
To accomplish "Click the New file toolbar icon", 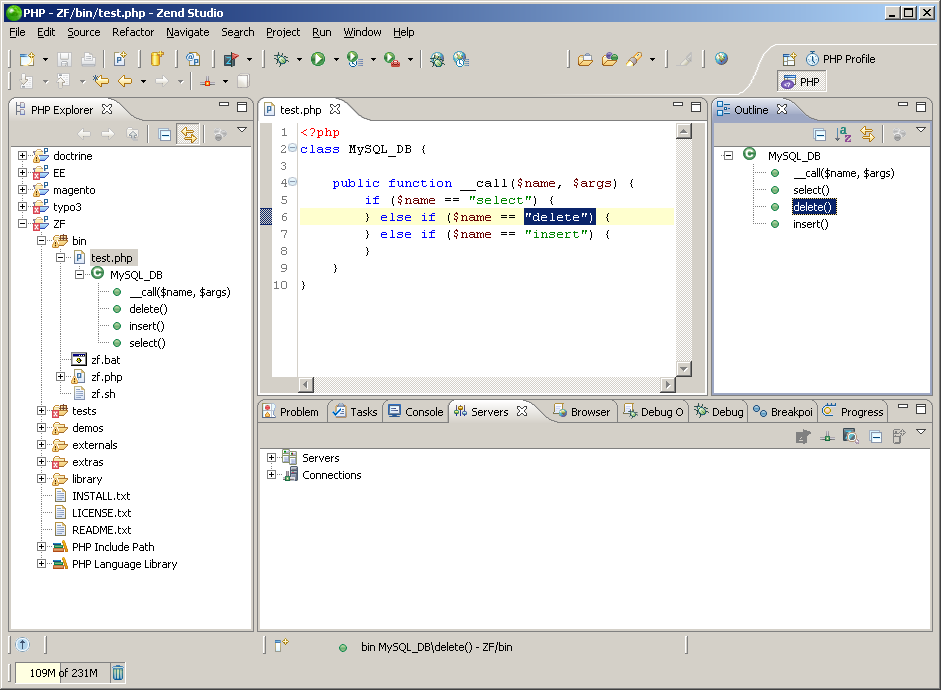I will tap(27, 59).
